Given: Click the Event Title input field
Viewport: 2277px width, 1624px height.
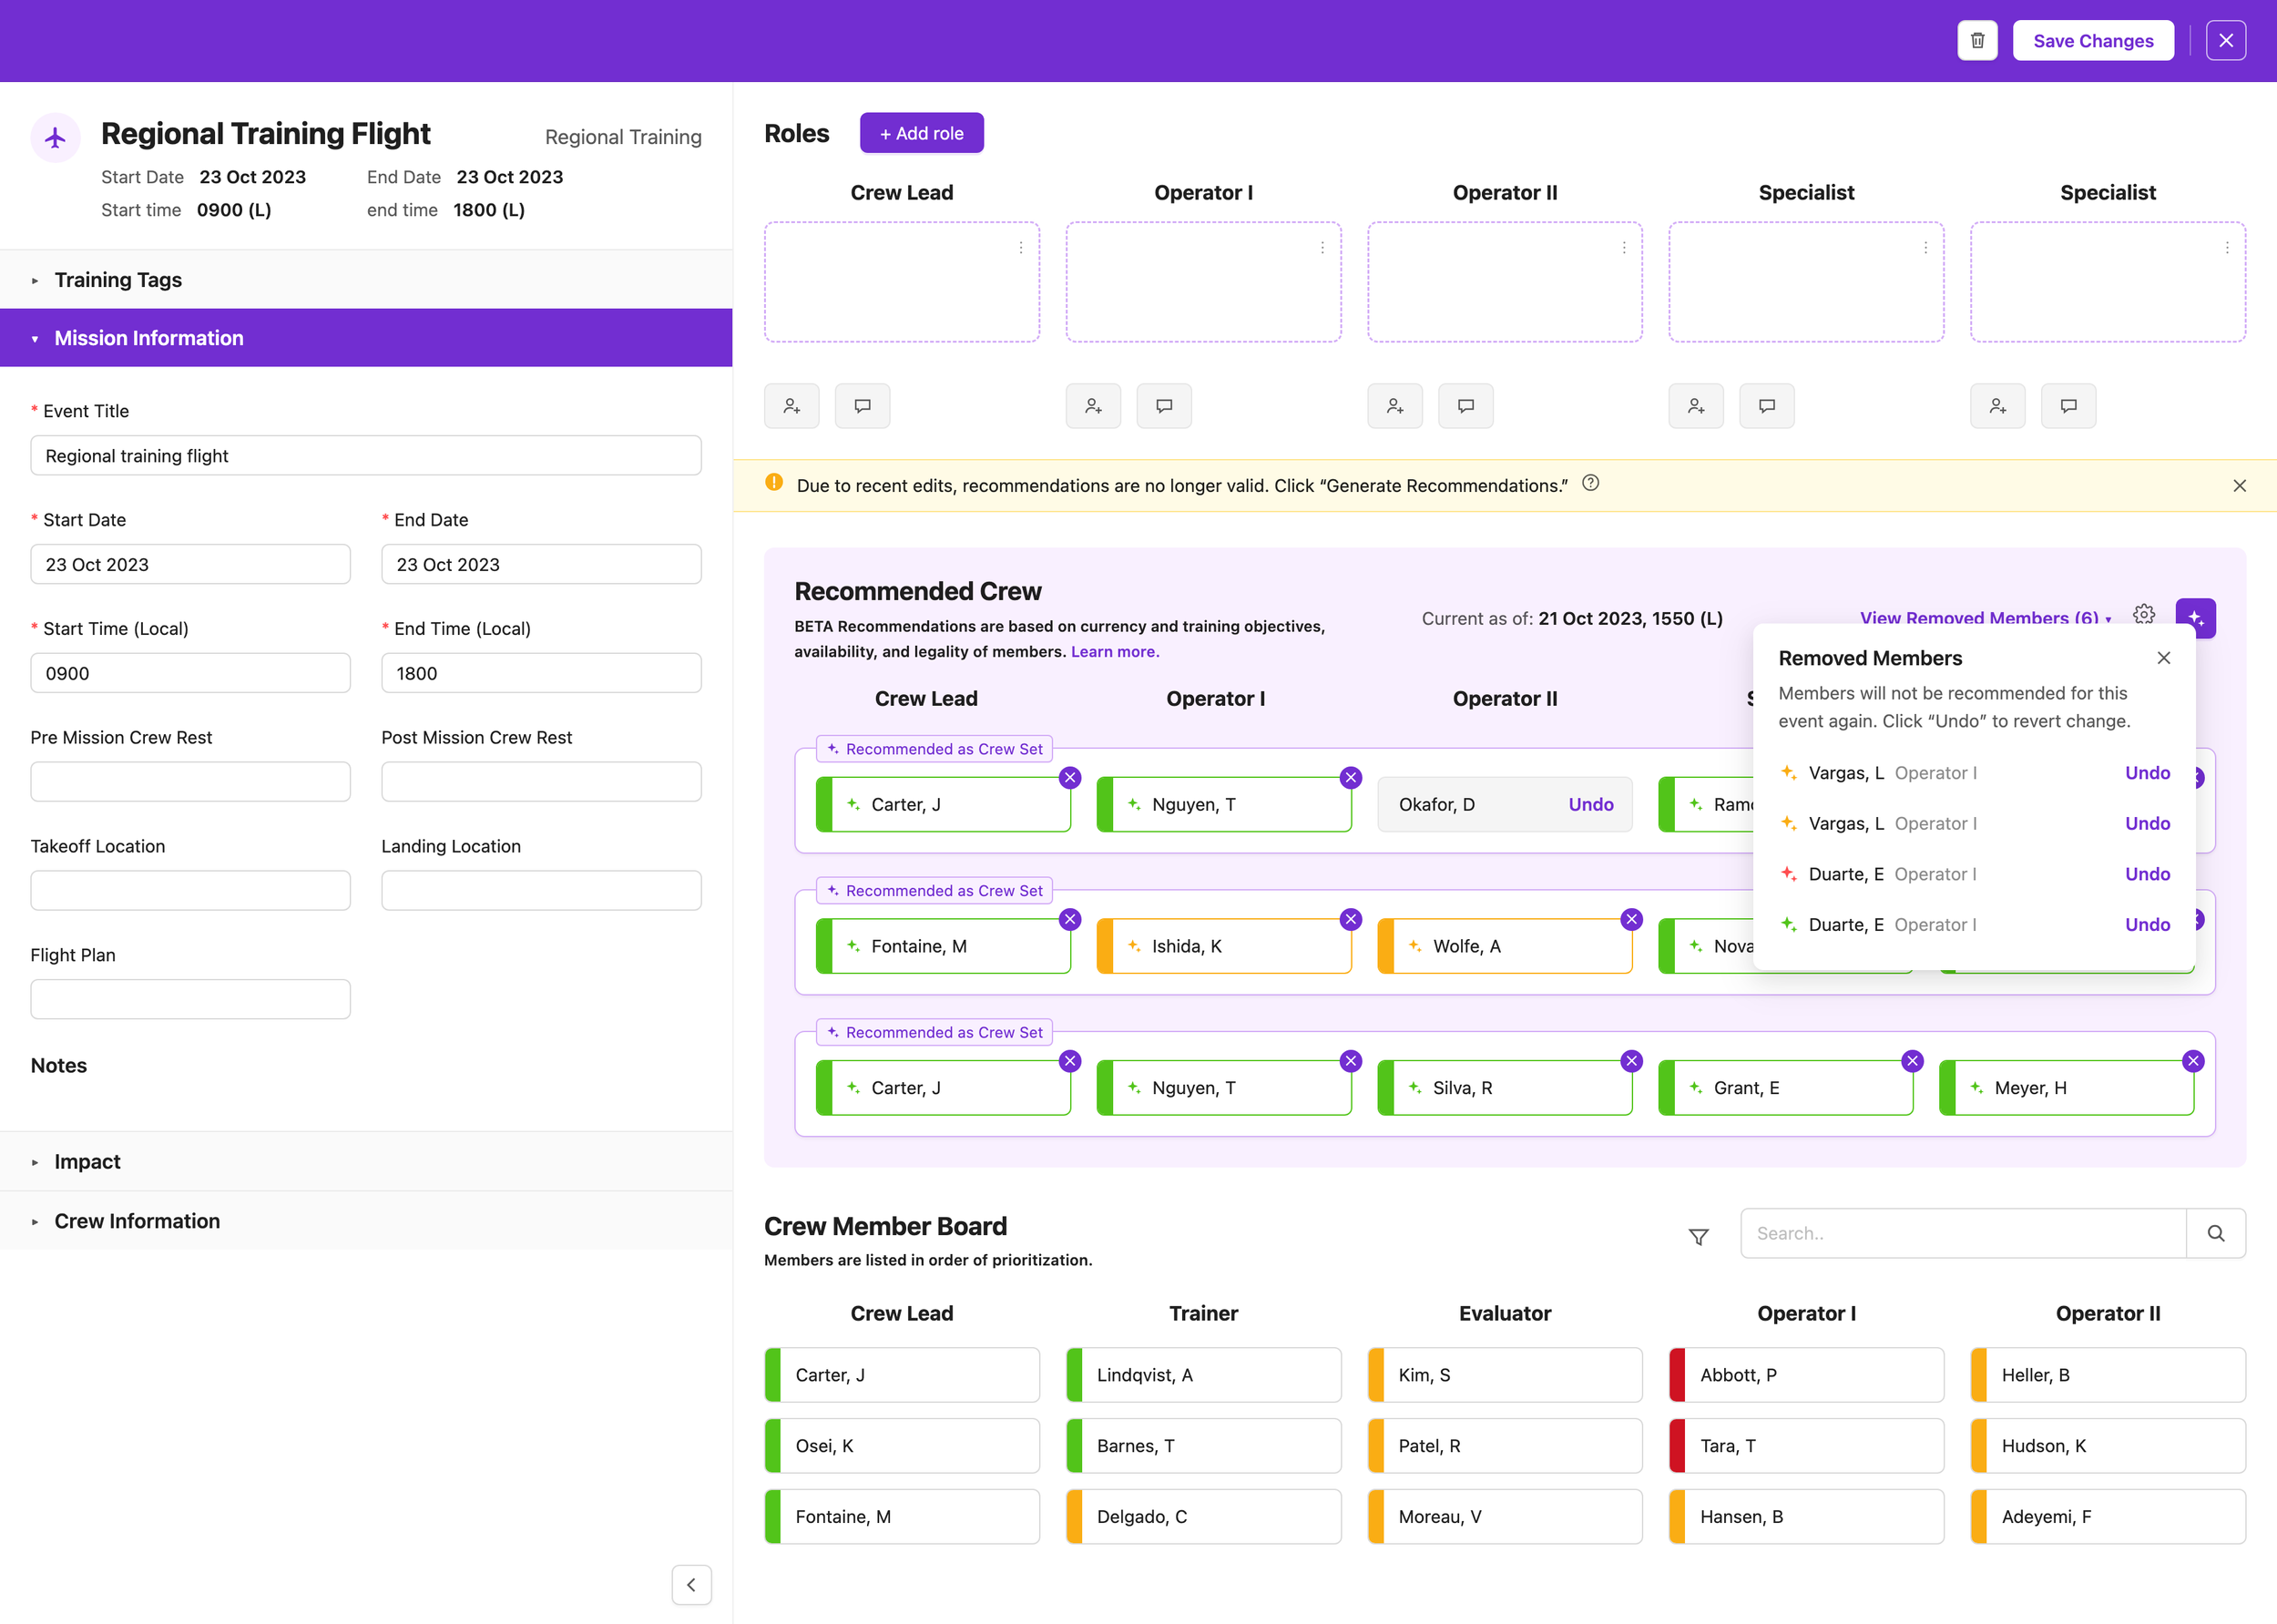Looking at the screenshot, I should coord(366,456).
